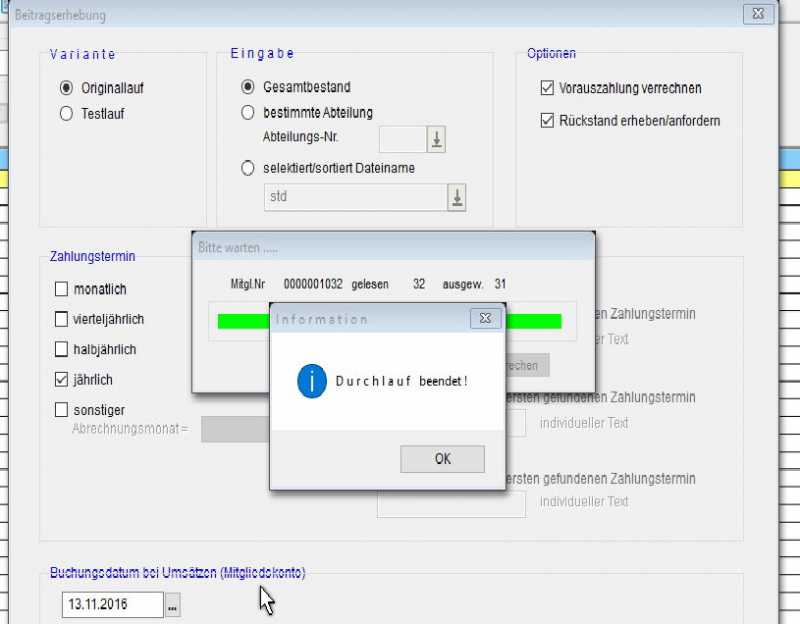Check the halbjährlich option
Viewport: 800px width, 624px height.
[61, 350]
